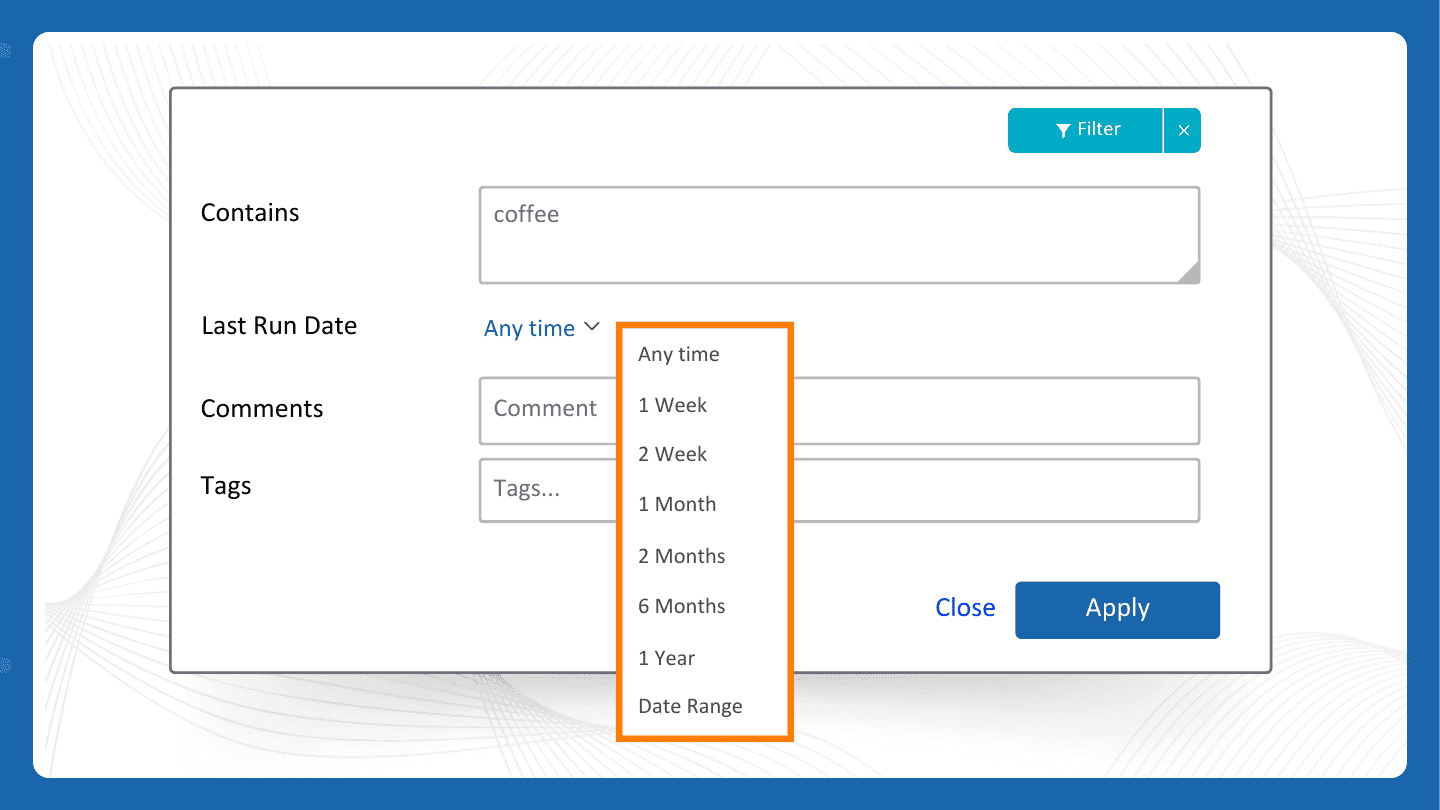Click into the Comment input field

(x=839, y=410)
